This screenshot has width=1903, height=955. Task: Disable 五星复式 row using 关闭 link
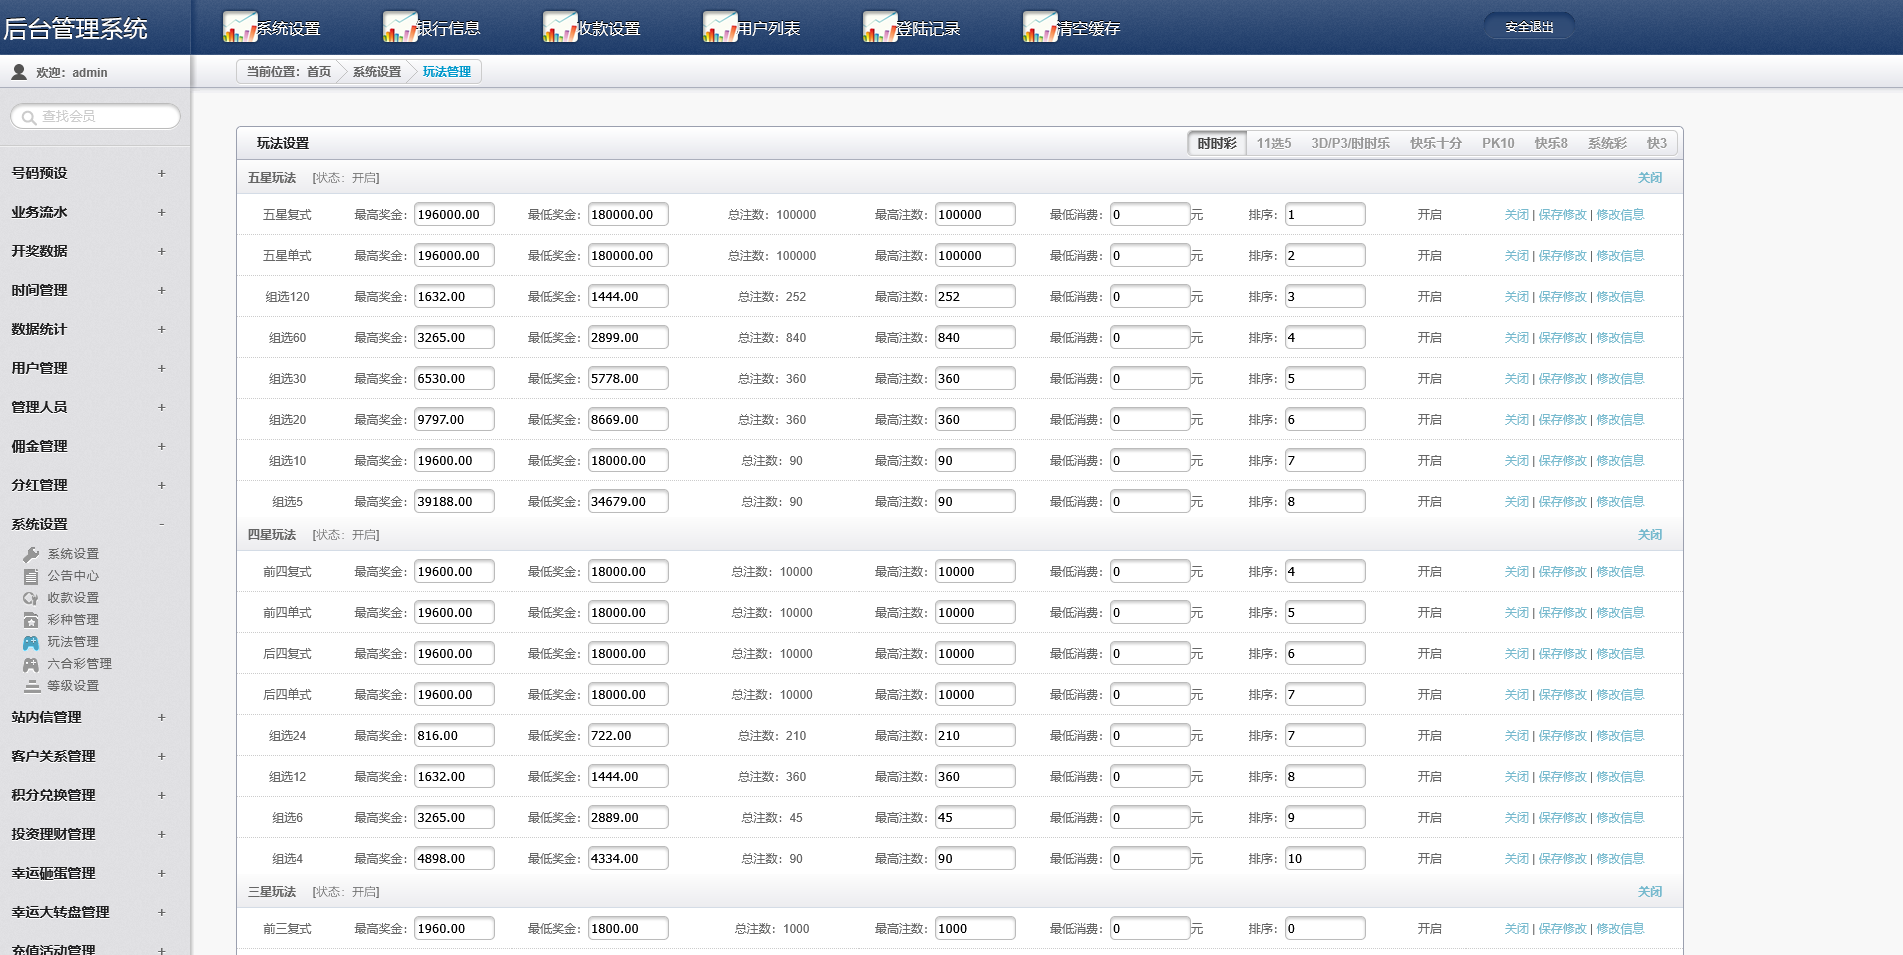1516,215
